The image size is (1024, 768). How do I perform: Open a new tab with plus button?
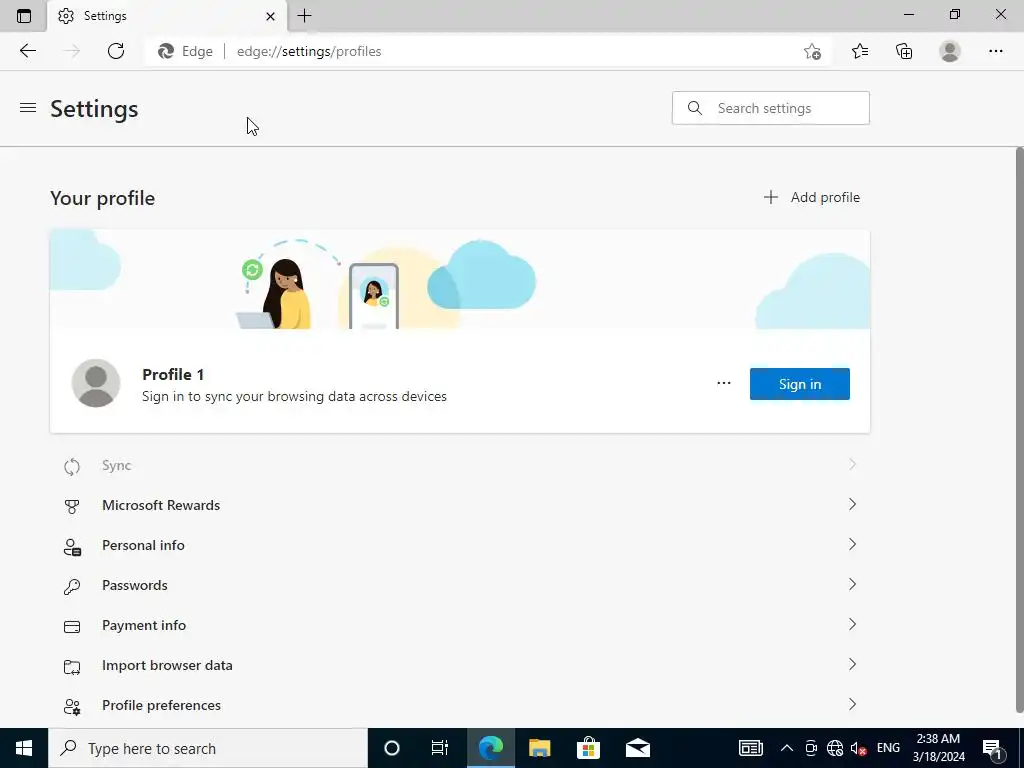[304, 16]
